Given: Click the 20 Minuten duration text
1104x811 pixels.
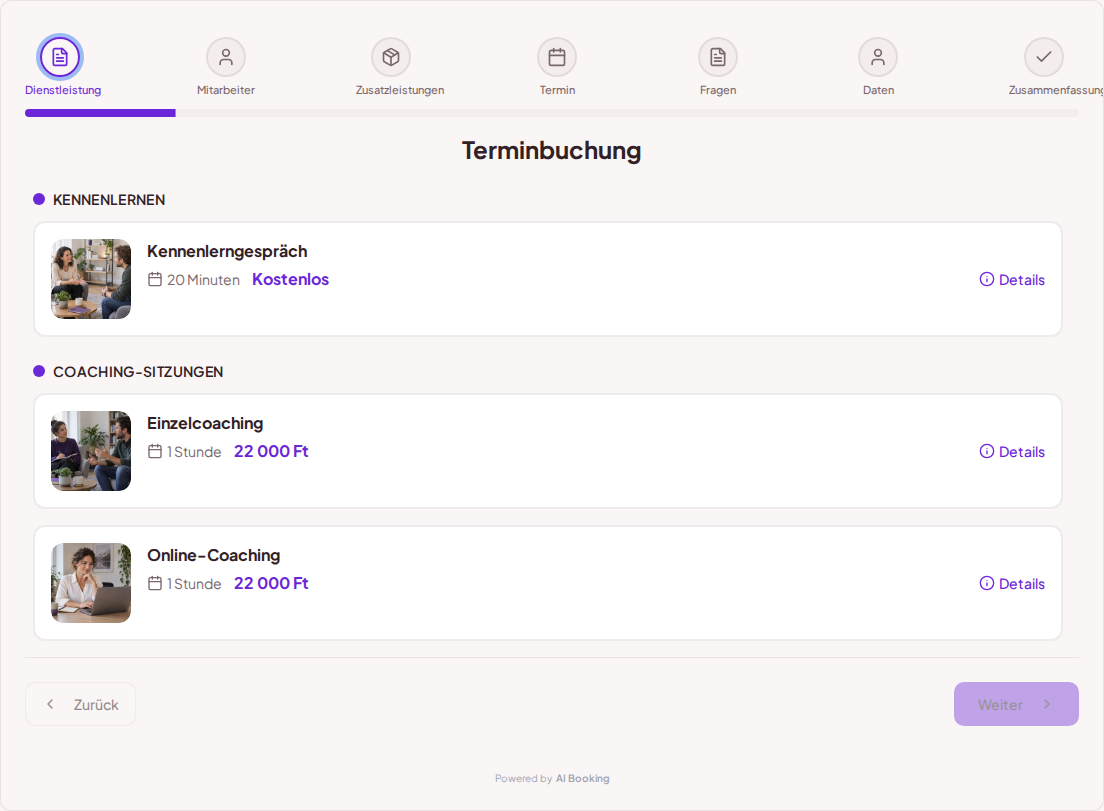Looking at the screenshot, I should [203, 280].
